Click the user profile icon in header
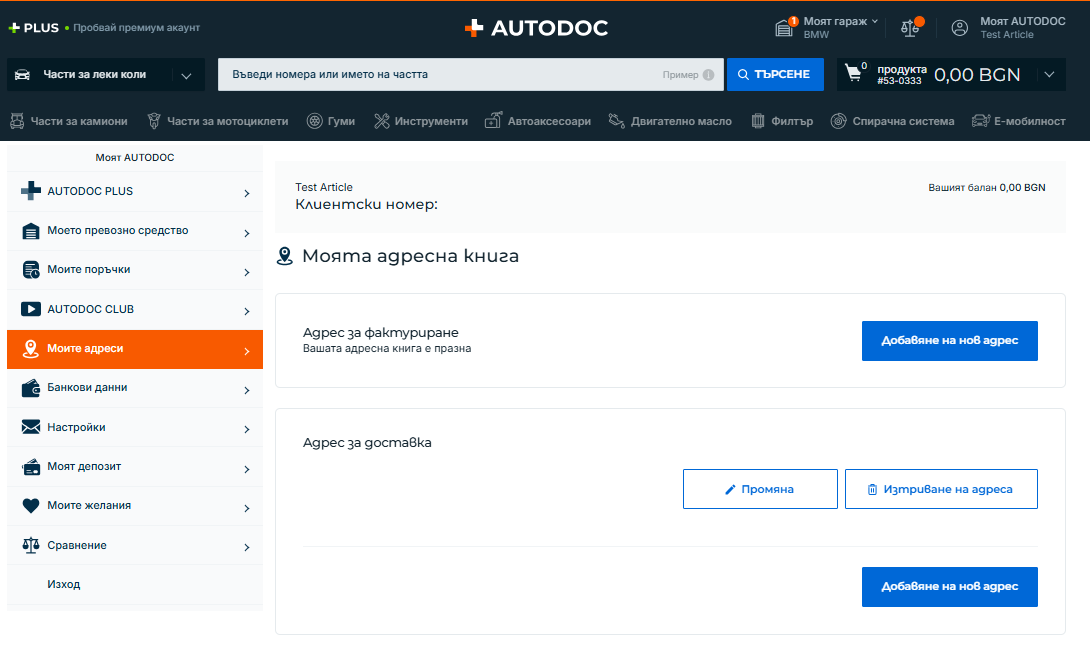Image resolution: width=1090 pixels, height=665 pixels. pos(960,28)
